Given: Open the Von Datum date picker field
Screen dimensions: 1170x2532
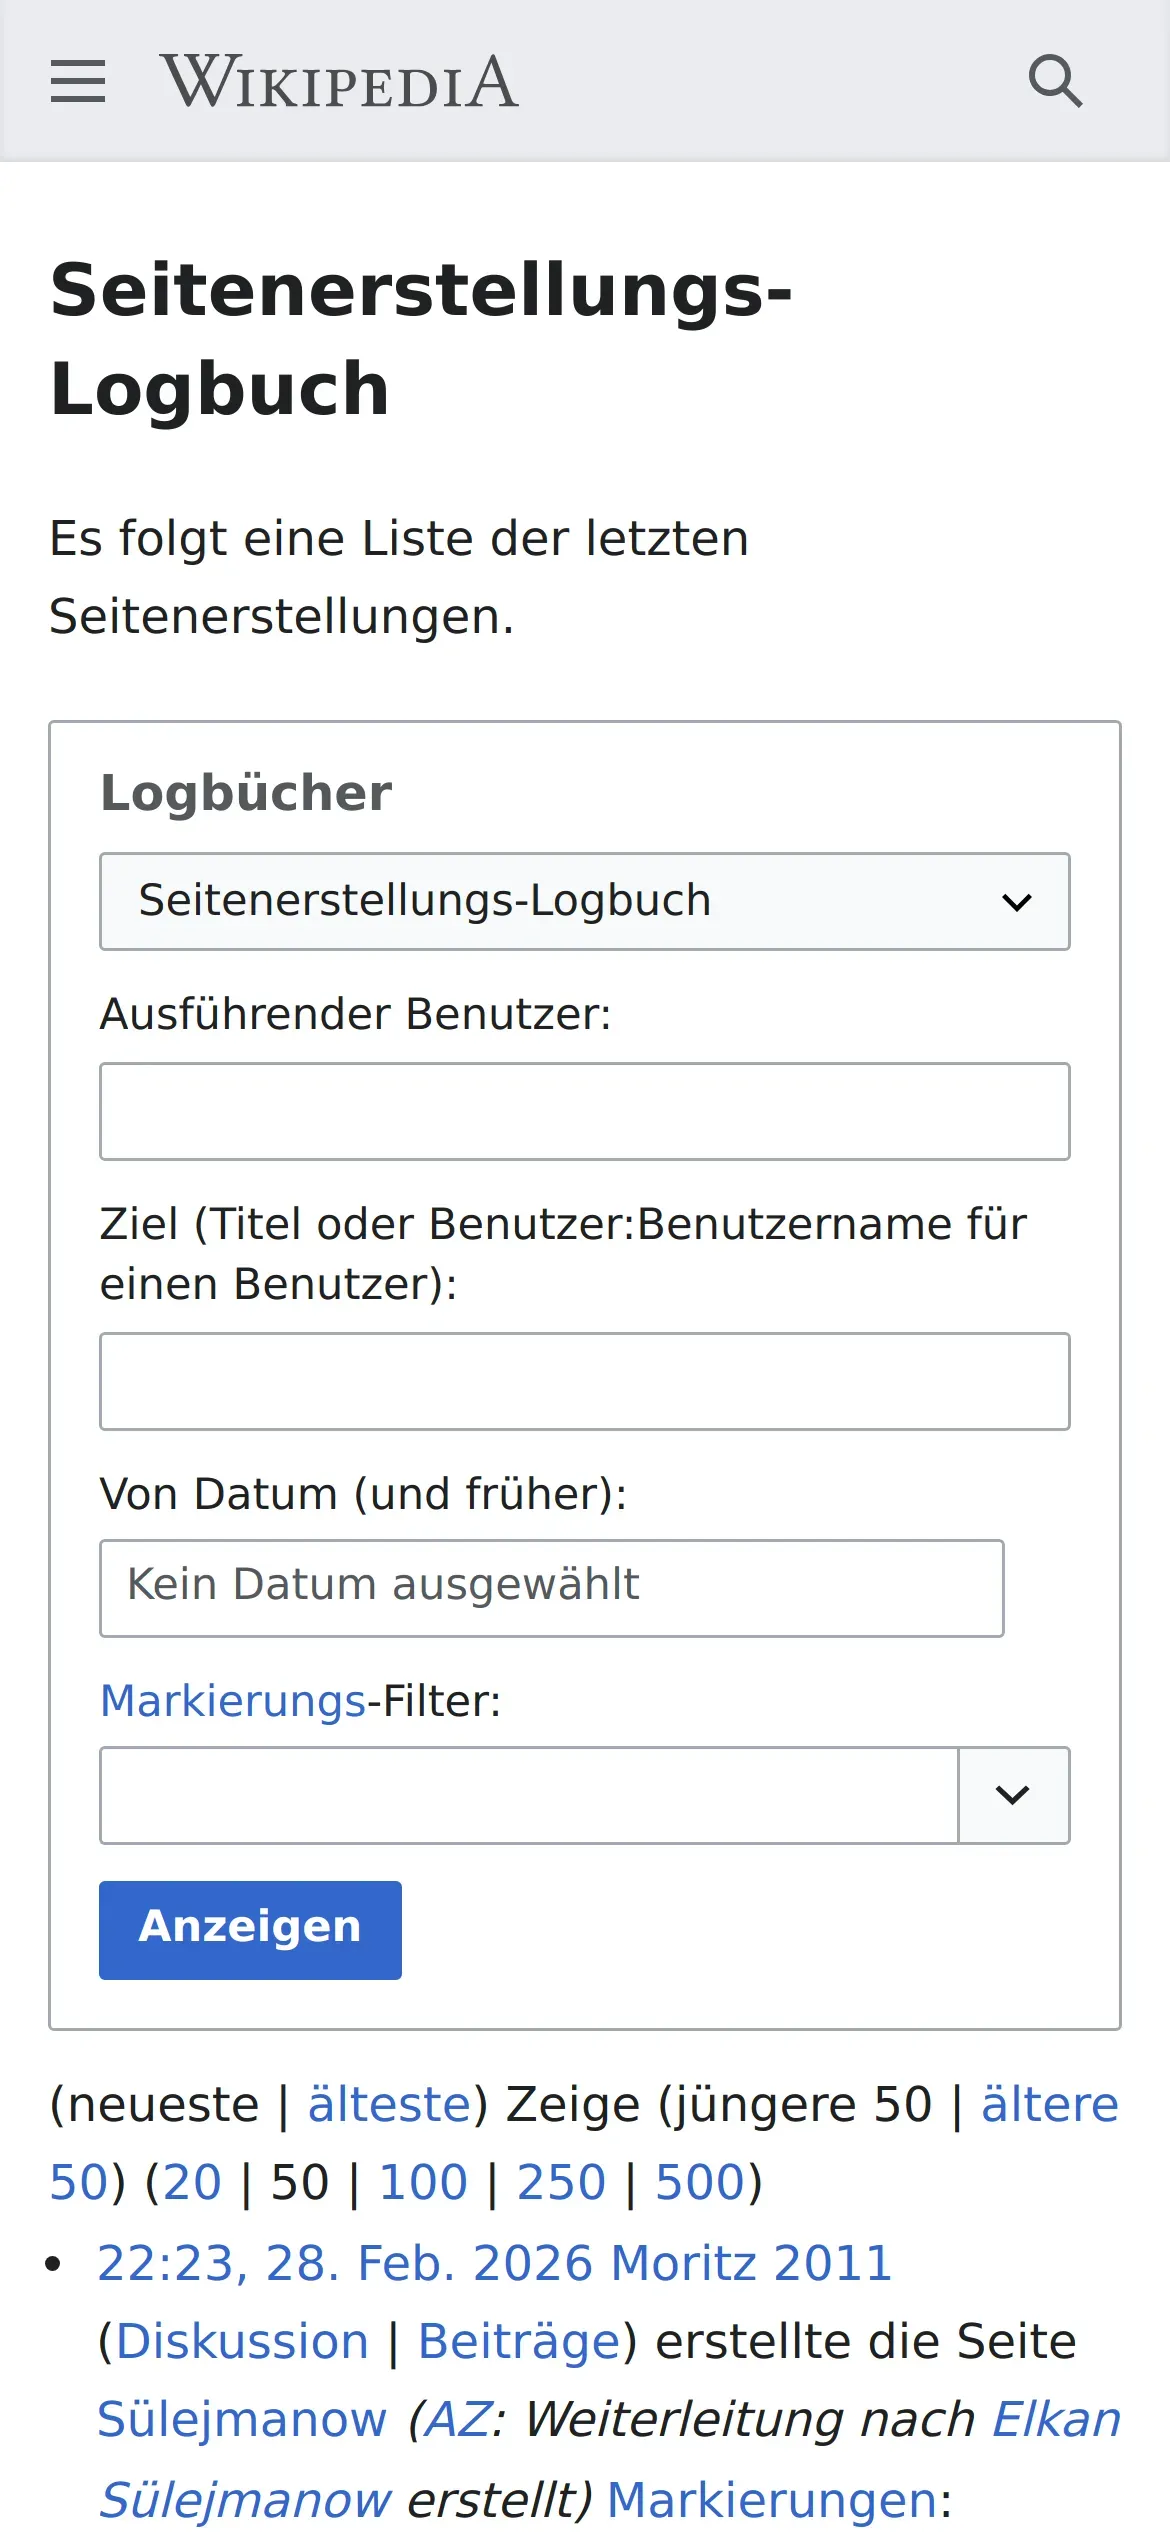Looking at the screenshot, I should pyautogui.click(x=551, y=1588).
